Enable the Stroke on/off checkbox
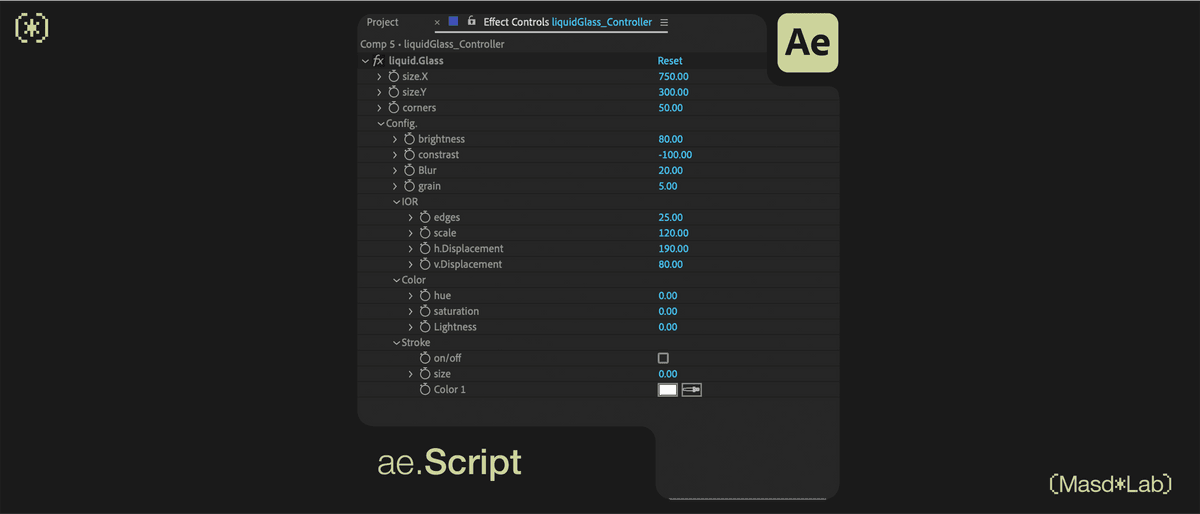The image size is (1200, 514). click(663, 358)
